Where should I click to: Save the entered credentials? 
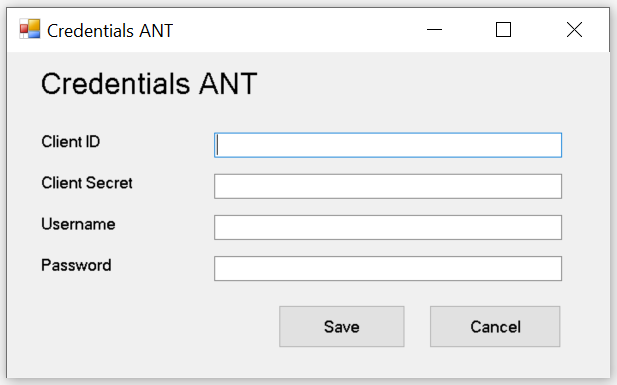342,327
